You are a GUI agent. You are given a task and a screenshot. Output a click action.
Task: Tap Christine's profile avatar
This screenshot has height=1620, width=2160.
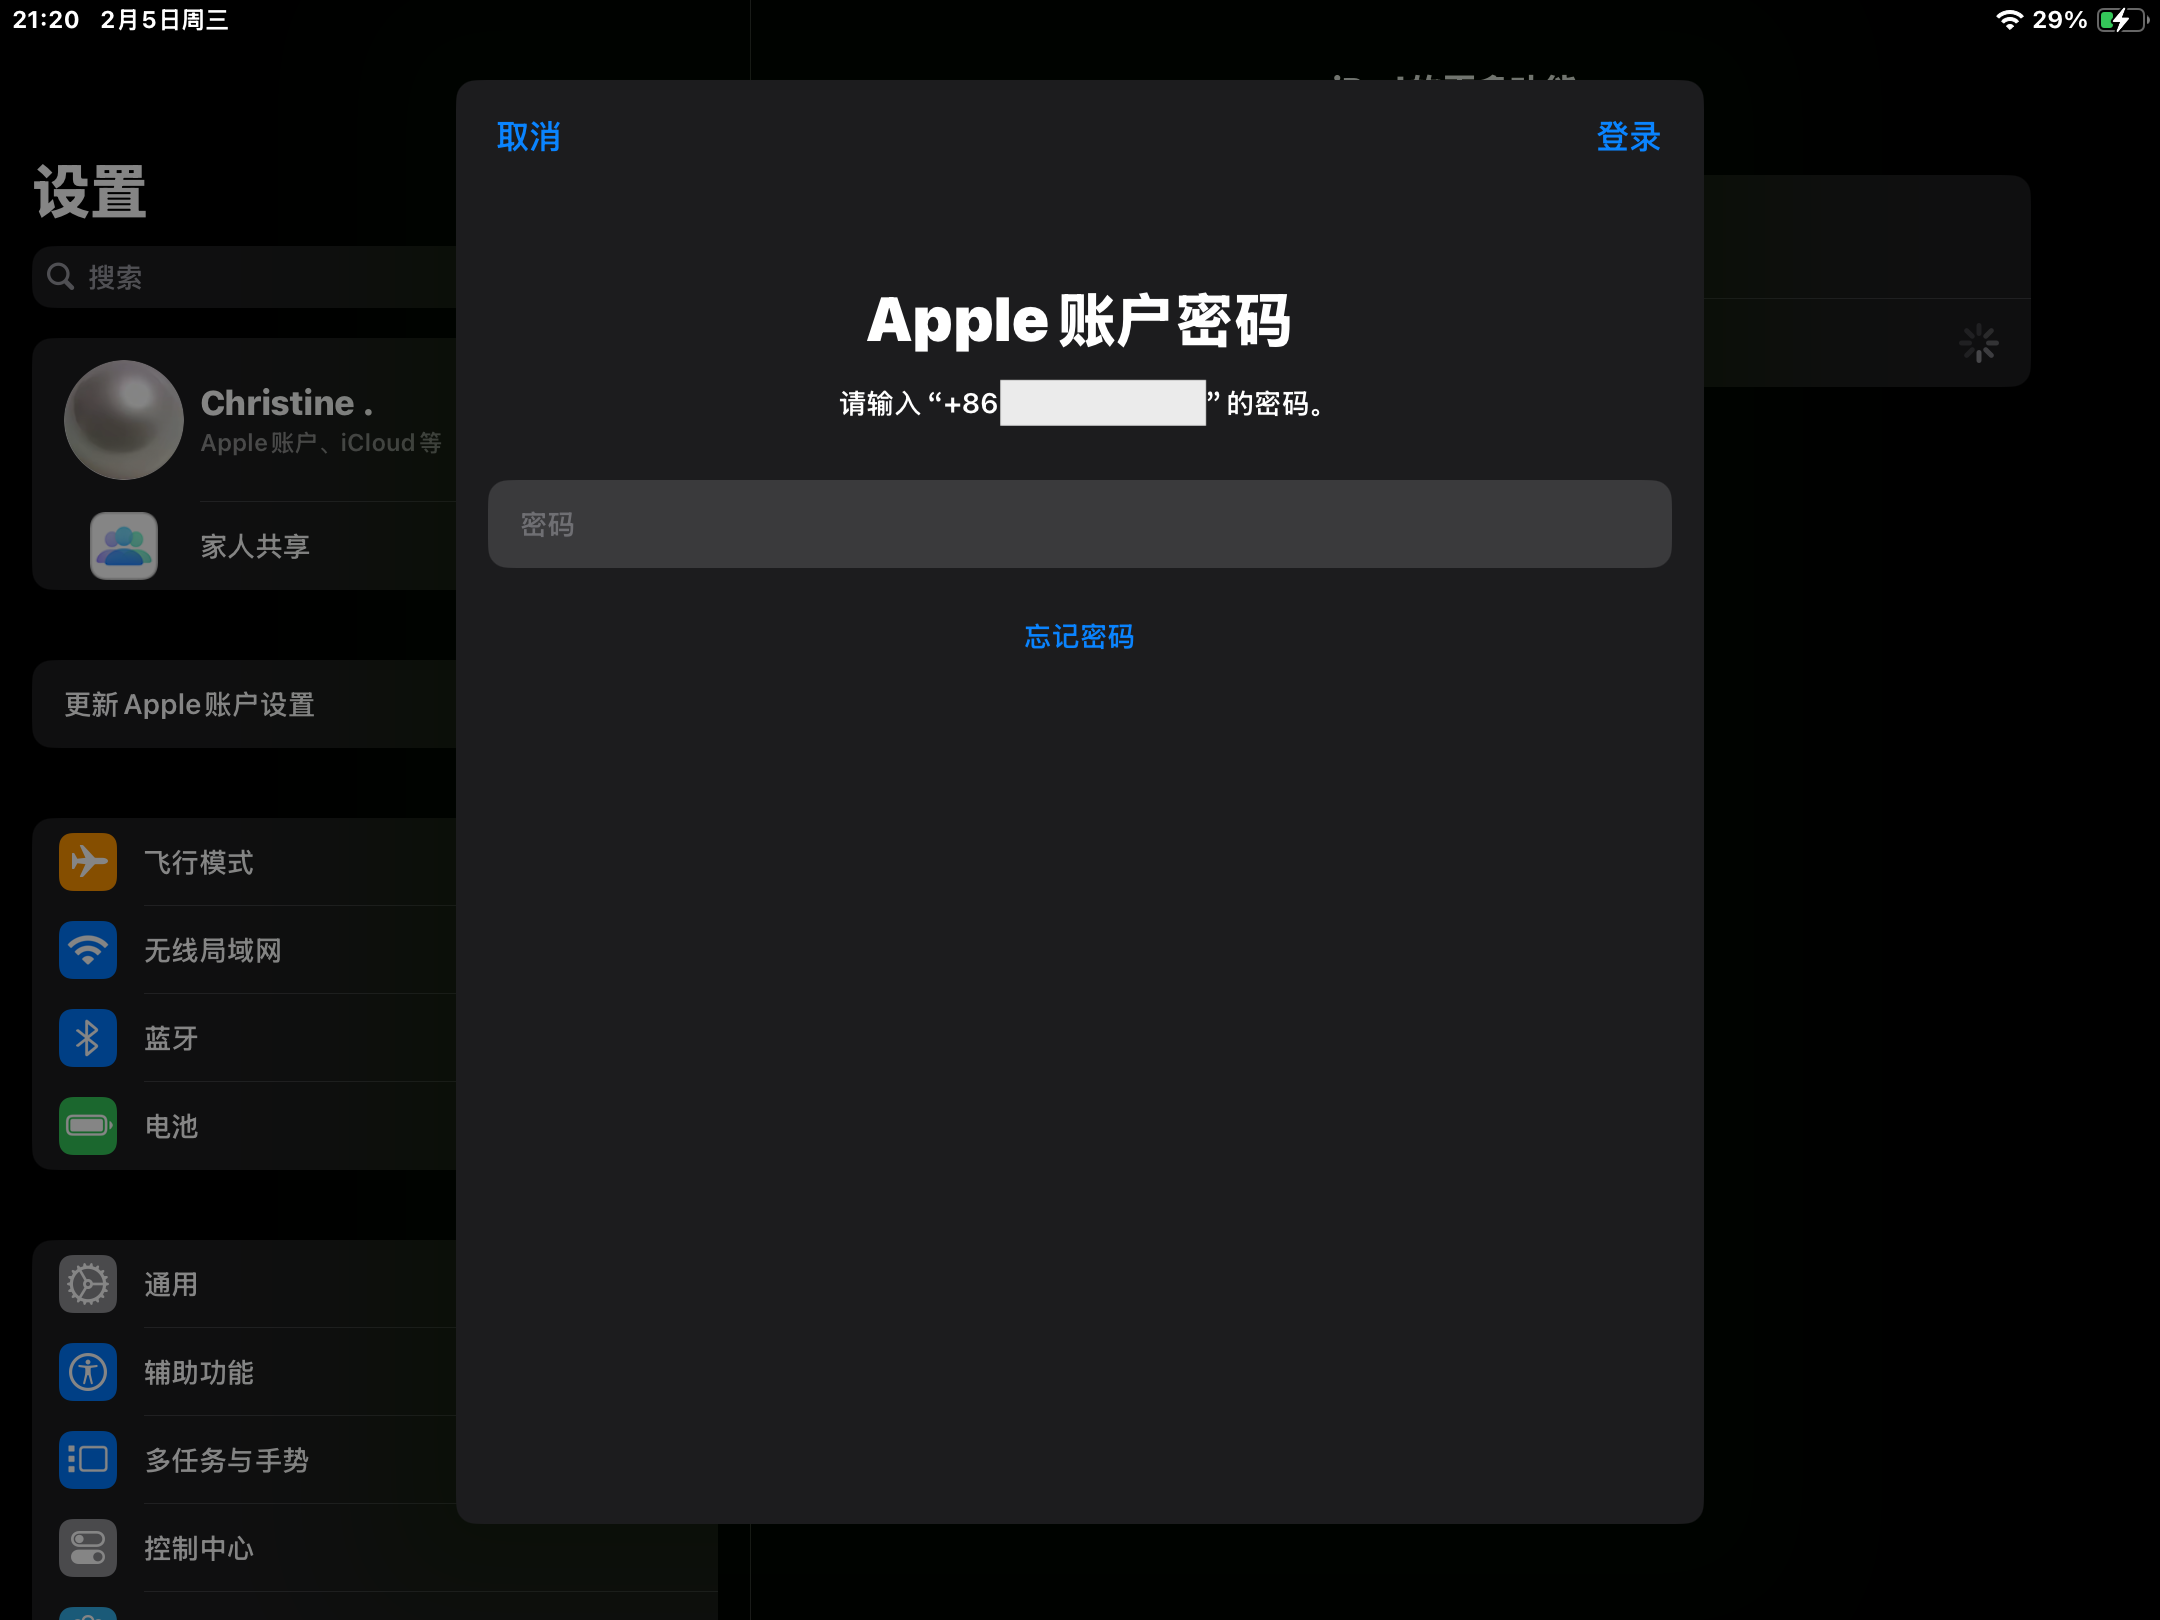point(124,420)
